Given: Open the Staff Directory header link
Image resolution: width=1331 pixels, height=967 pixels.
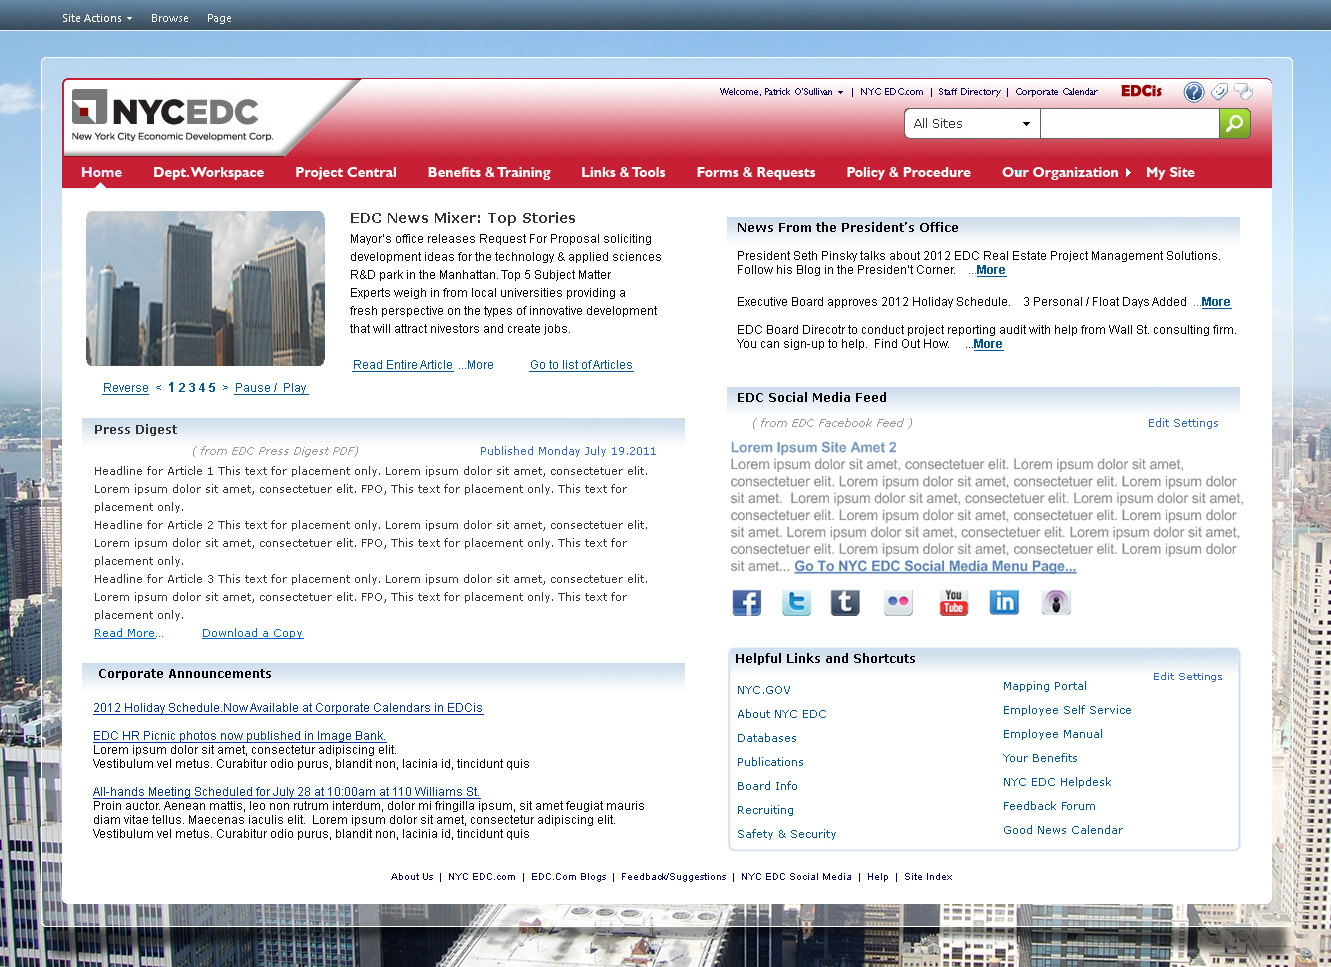Looking at the screenshot, I should pyautogui.click(x=969, y=92).
